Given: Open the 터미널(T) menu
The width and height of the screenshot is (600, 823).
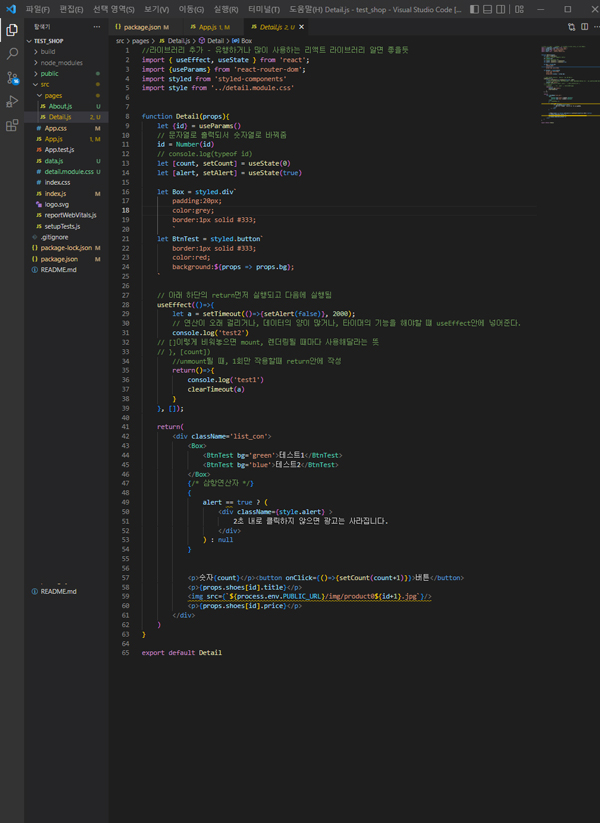Looking at the screenshot, I should pos(264,9).
